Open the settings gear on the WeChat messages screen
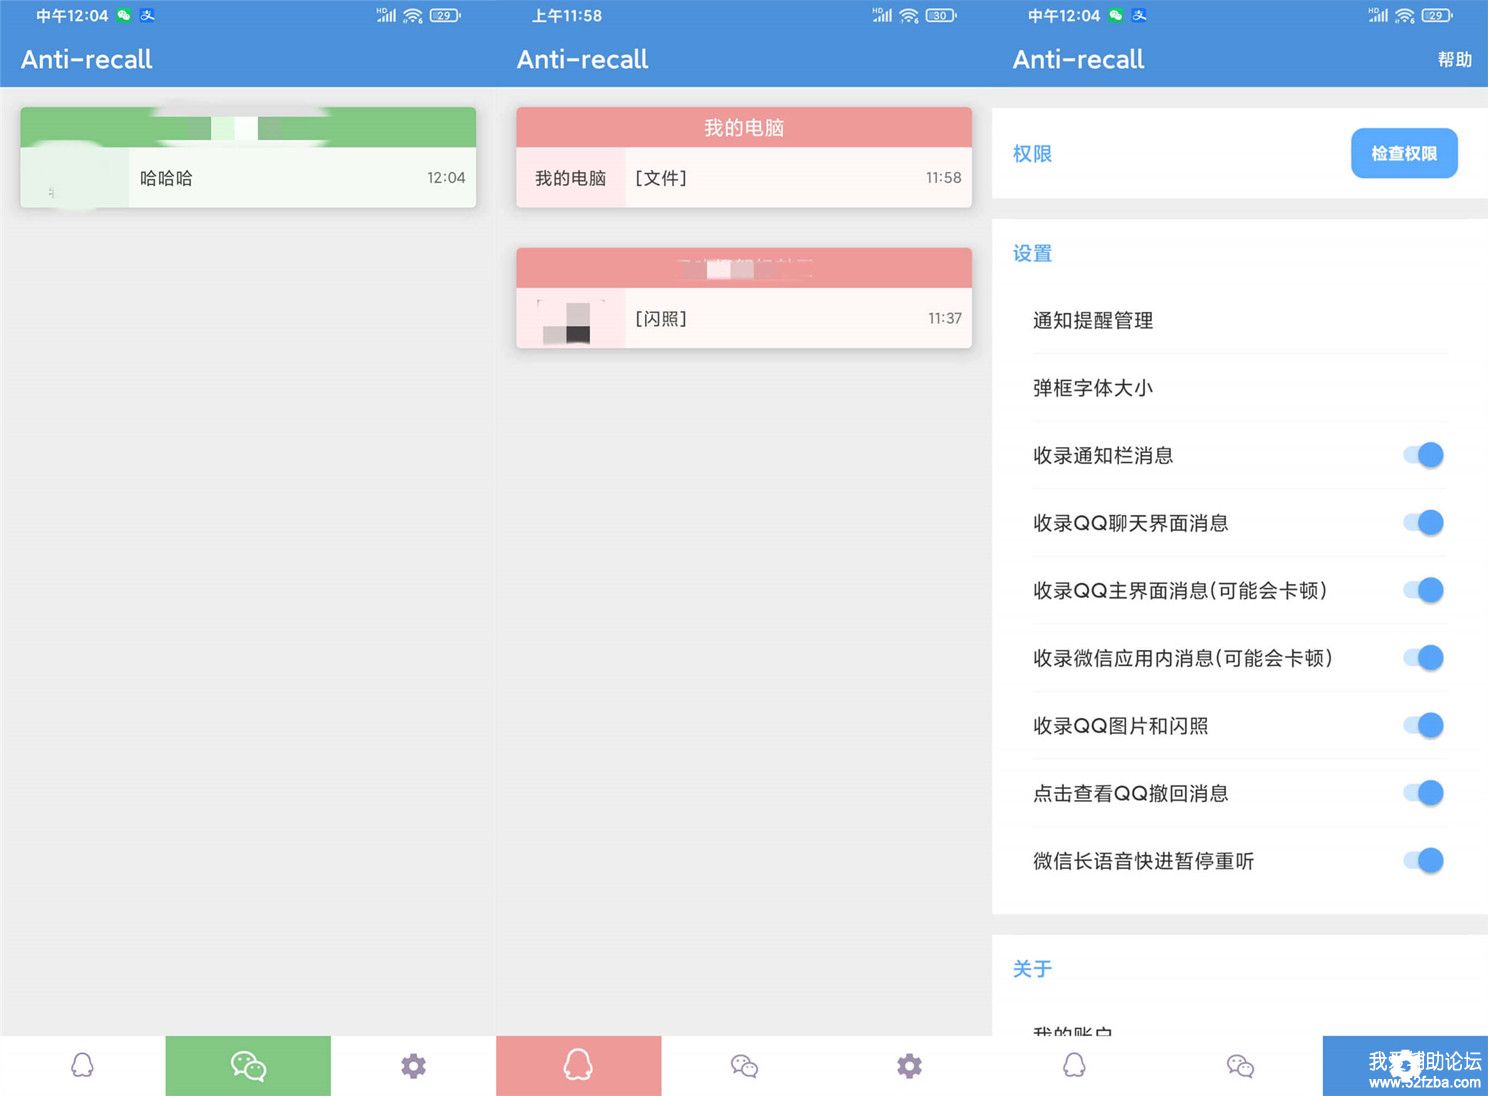 point(413,1066)
